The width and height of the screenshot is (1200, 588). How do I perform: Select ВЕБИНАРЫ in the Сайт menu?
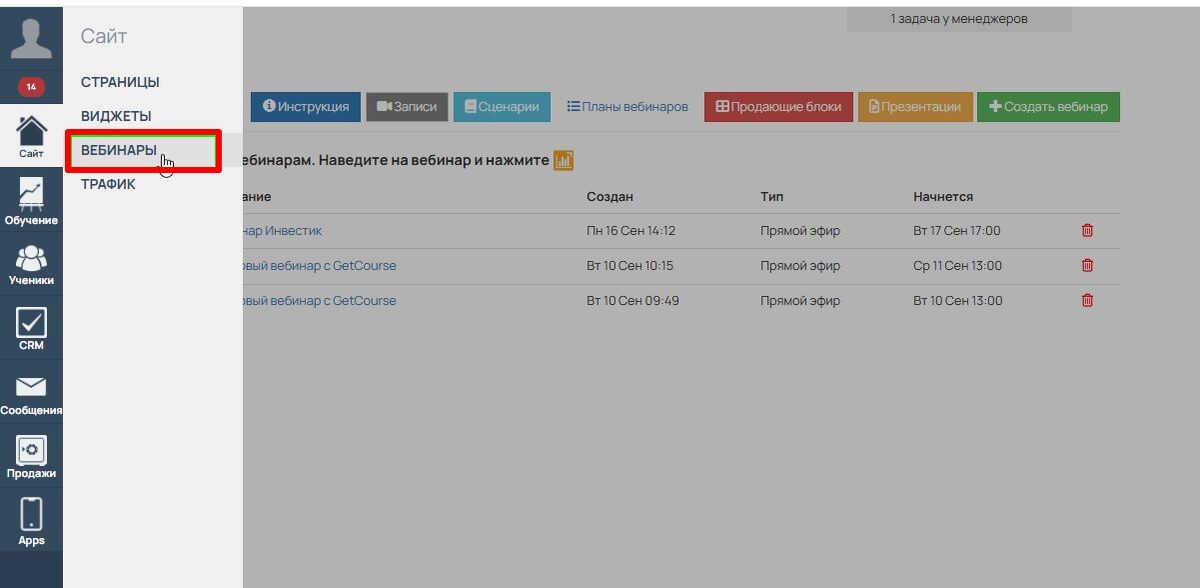[x=119, y=150]
